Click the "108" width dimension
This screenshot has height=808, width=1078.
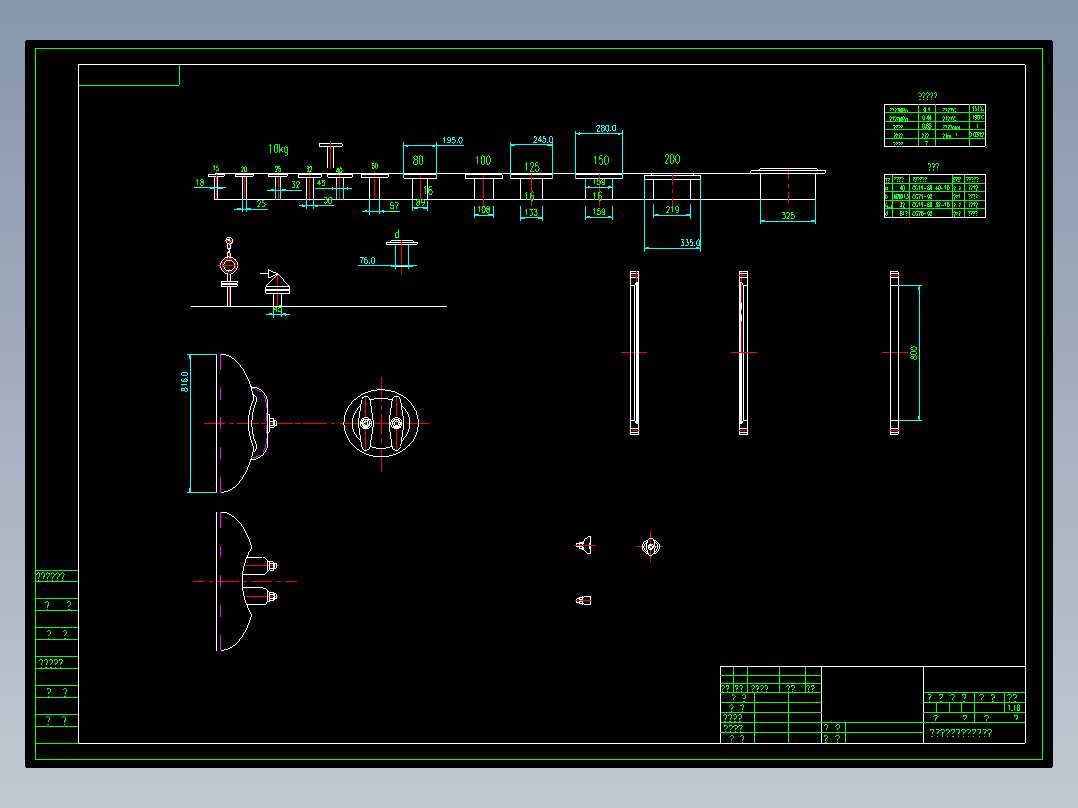pyautogui.click(x=483, y=210)
